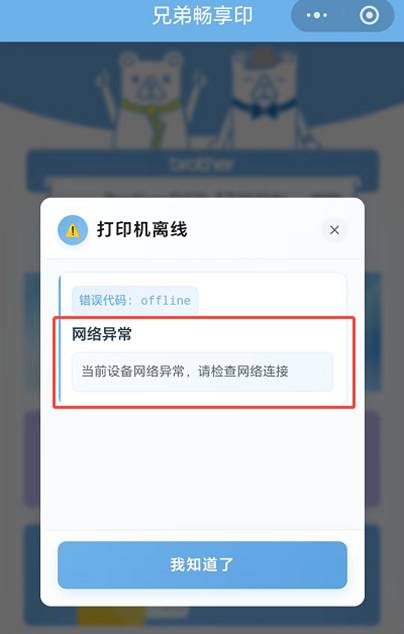Tap the 请检查网络连接 message box
404x634 pixels.
[203, 372]
